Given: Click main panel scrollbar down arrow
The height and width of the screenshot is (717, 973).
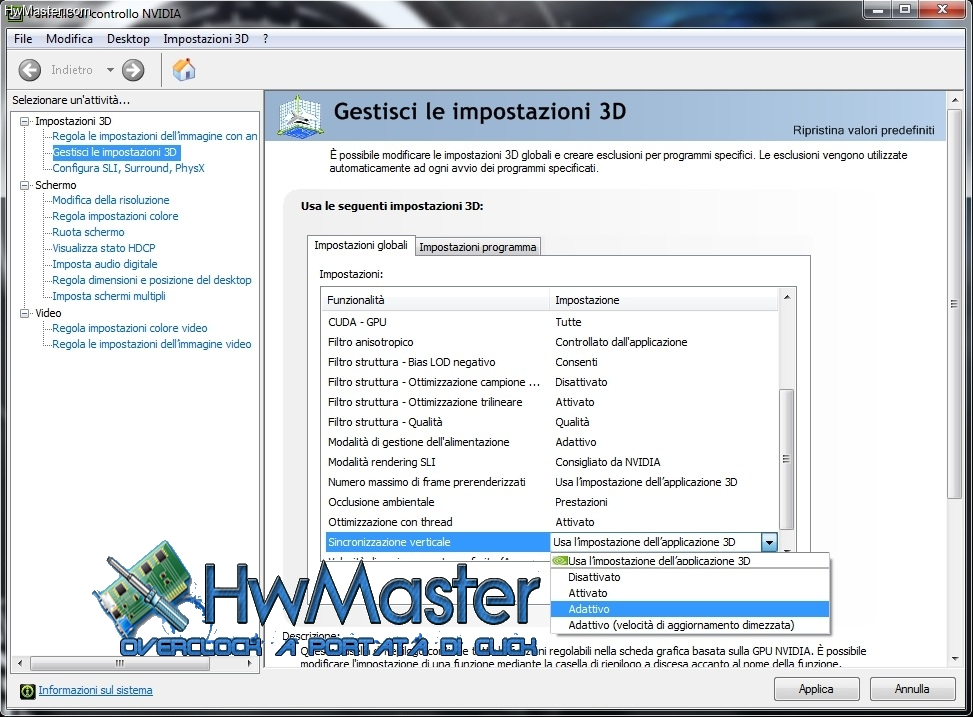Looking at the screenshot, I should tap(955, 659).
